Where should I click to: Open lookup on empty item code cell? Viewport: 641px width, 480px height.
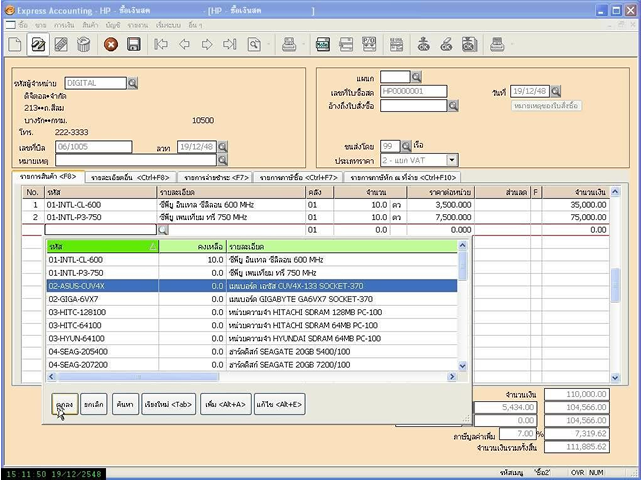tap(163, 230)
